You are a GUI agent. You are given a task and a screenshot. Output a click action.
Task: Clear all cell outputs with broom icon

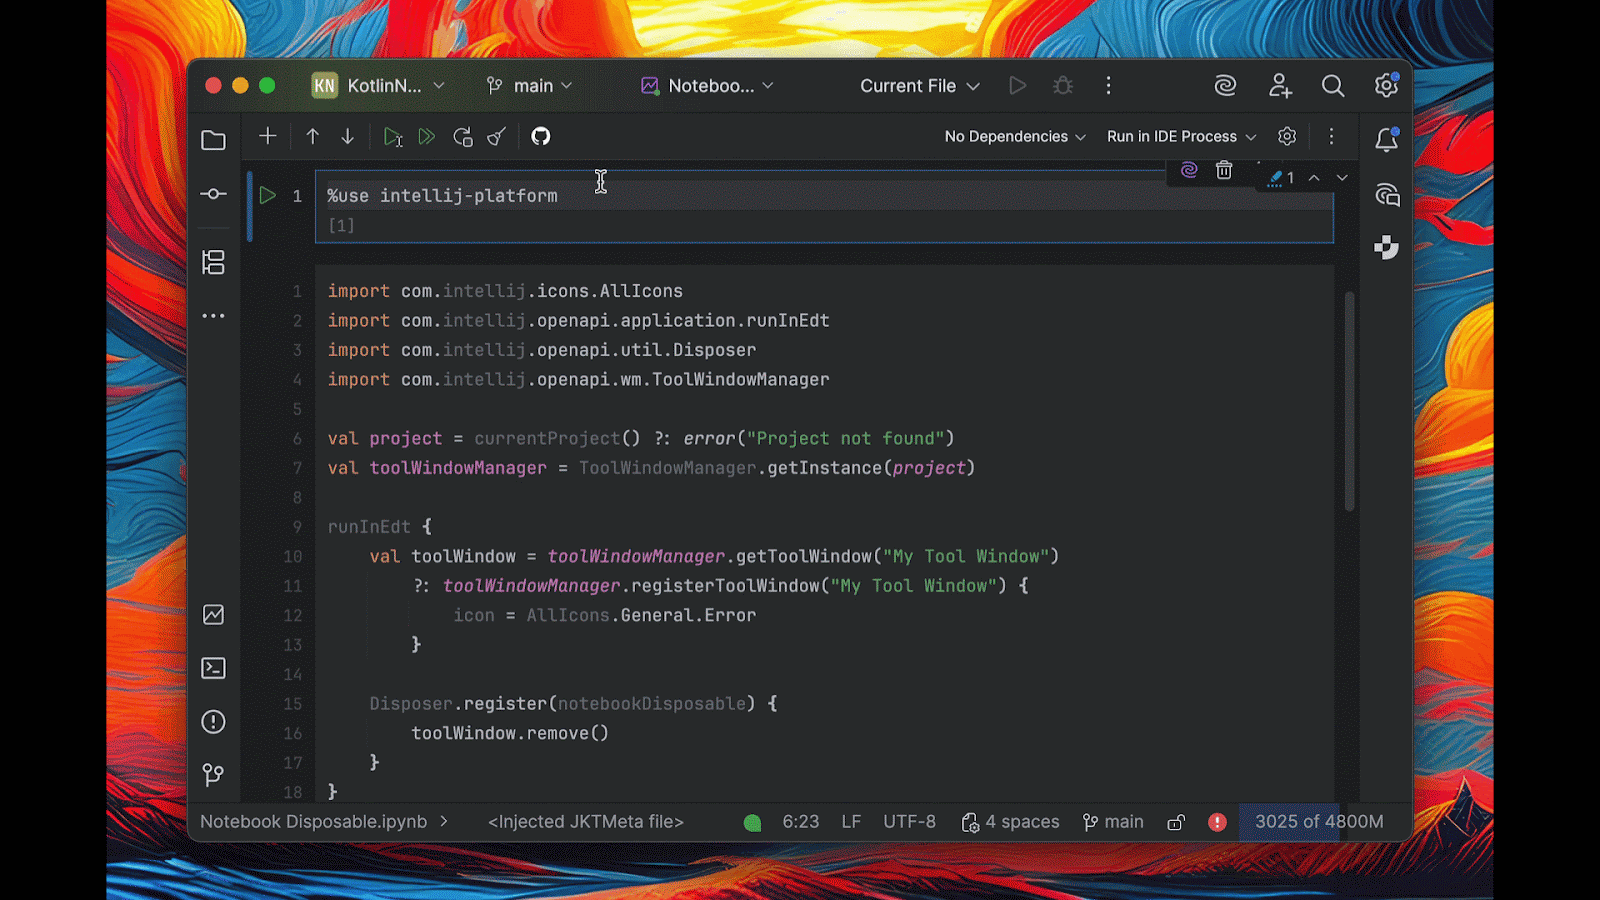click(x=497, y=137)
